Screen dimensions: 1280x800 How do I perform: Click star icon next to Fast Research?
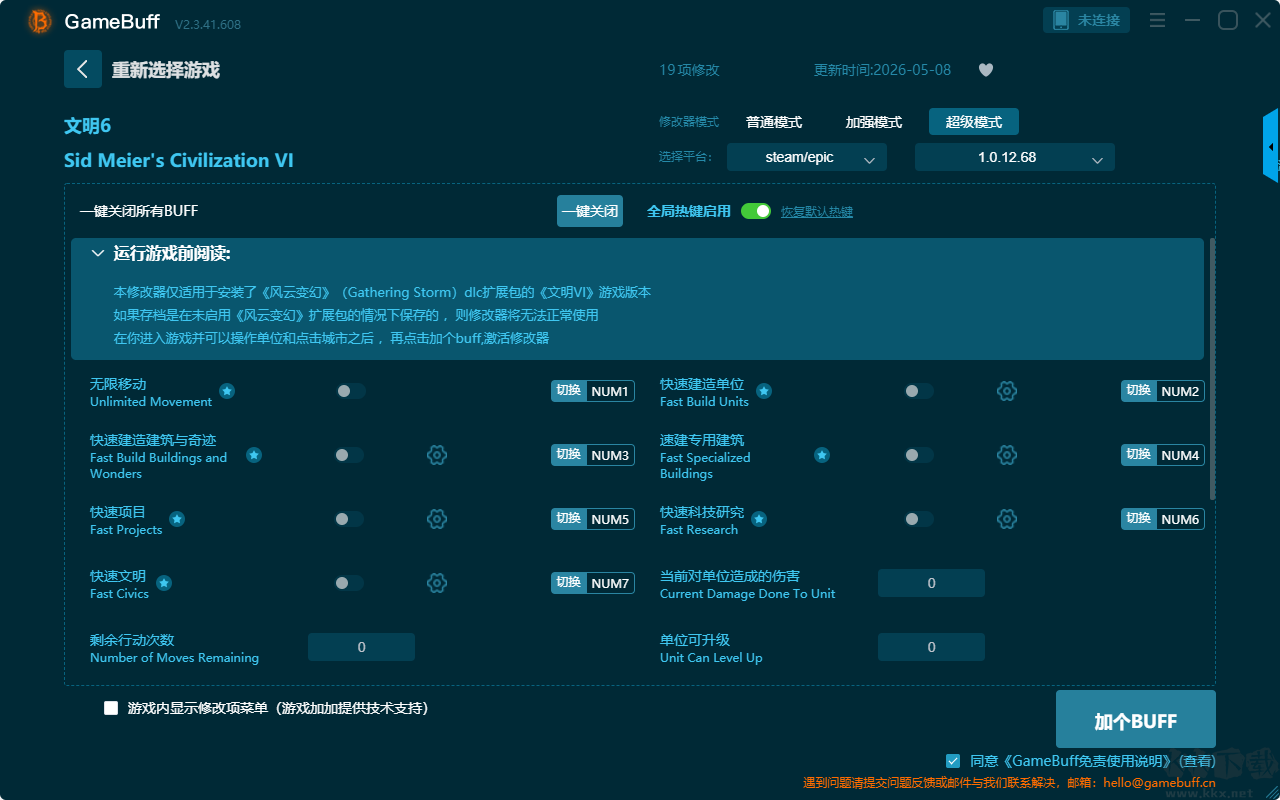click(x=759, y=519)
